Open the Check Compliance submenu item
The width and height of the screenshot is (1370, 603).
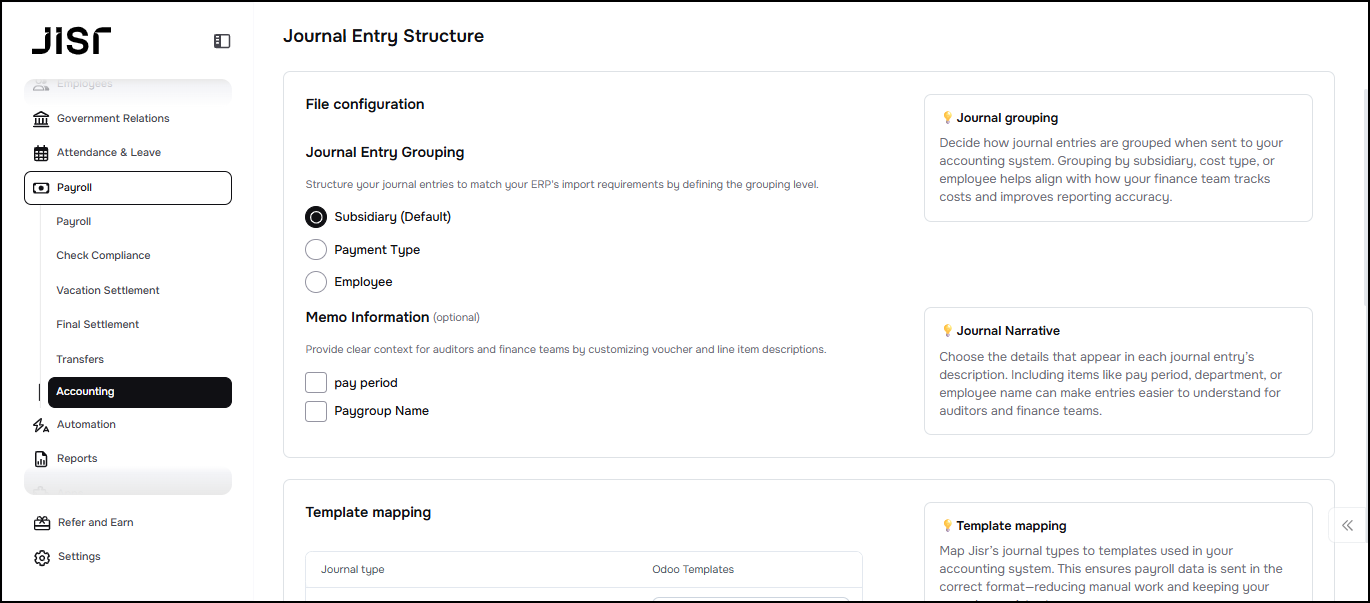click(103, 256)
